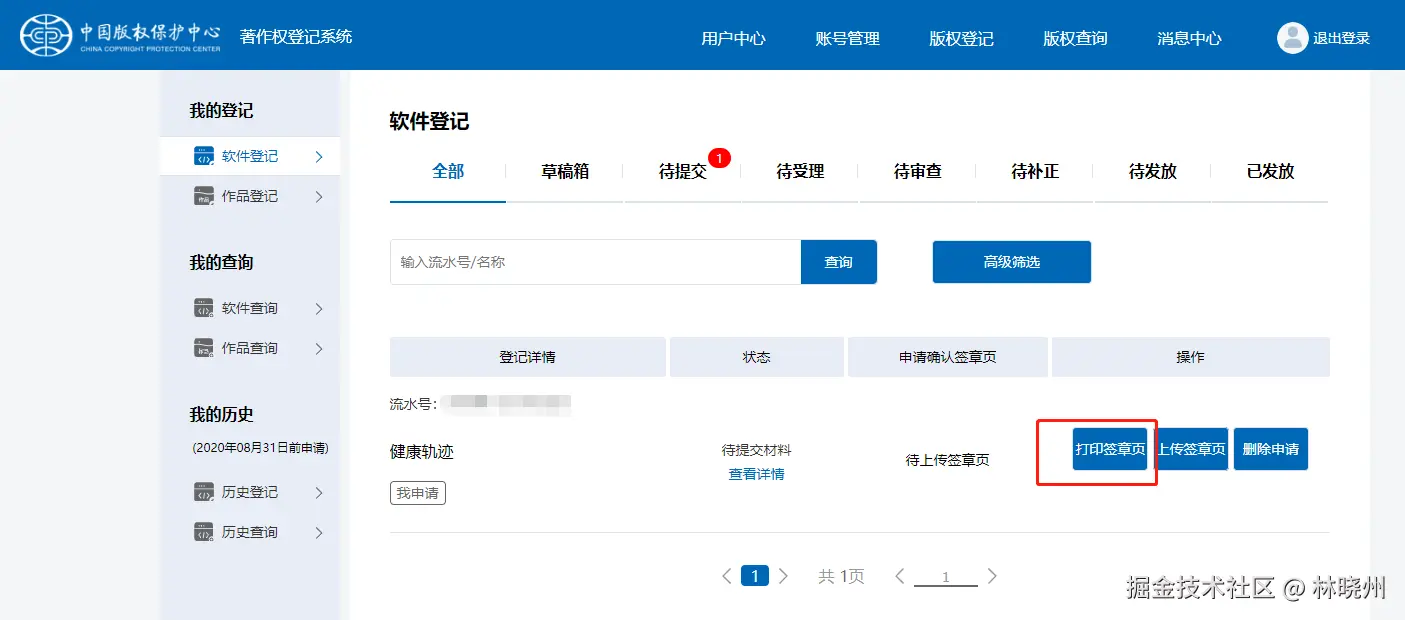This screenshot has height=620, width=1405.
Task: Switch to the 待补正 tab
Action: pyautogui.click(x=1035, y=172)
